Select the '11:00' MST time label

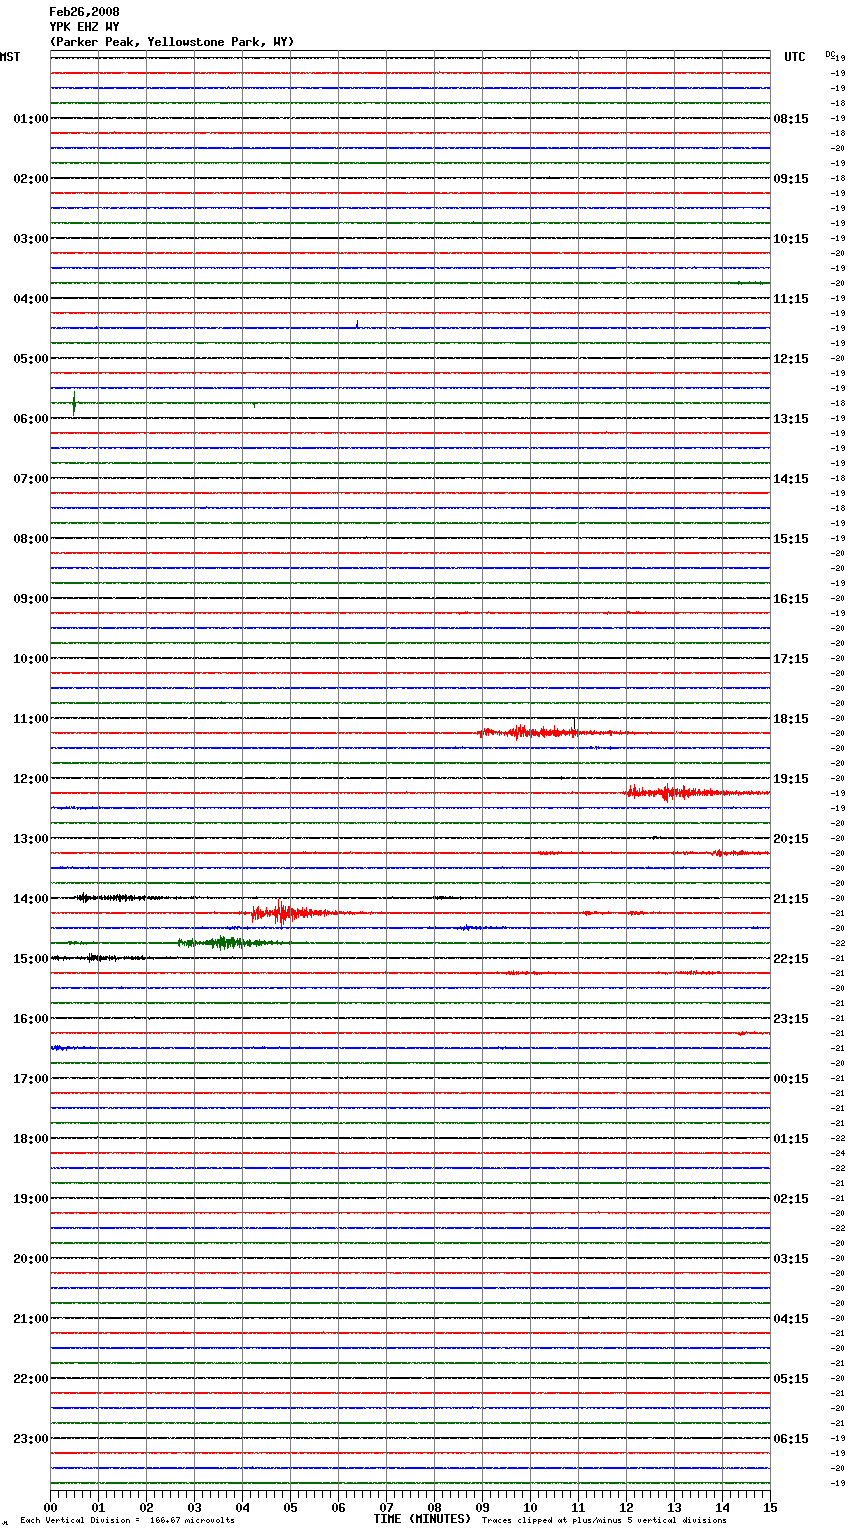[30, 719]
